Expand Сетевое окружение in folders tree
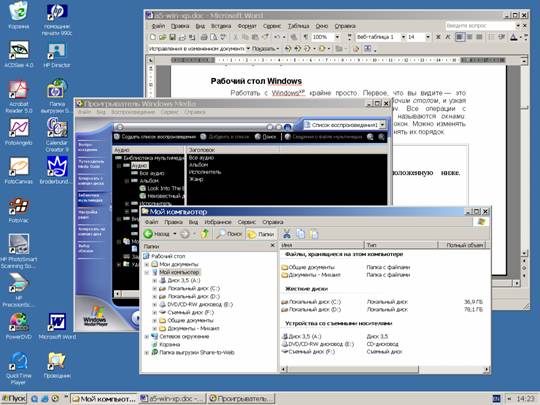The height and width of the screenshot is (405, 540). 147,336
